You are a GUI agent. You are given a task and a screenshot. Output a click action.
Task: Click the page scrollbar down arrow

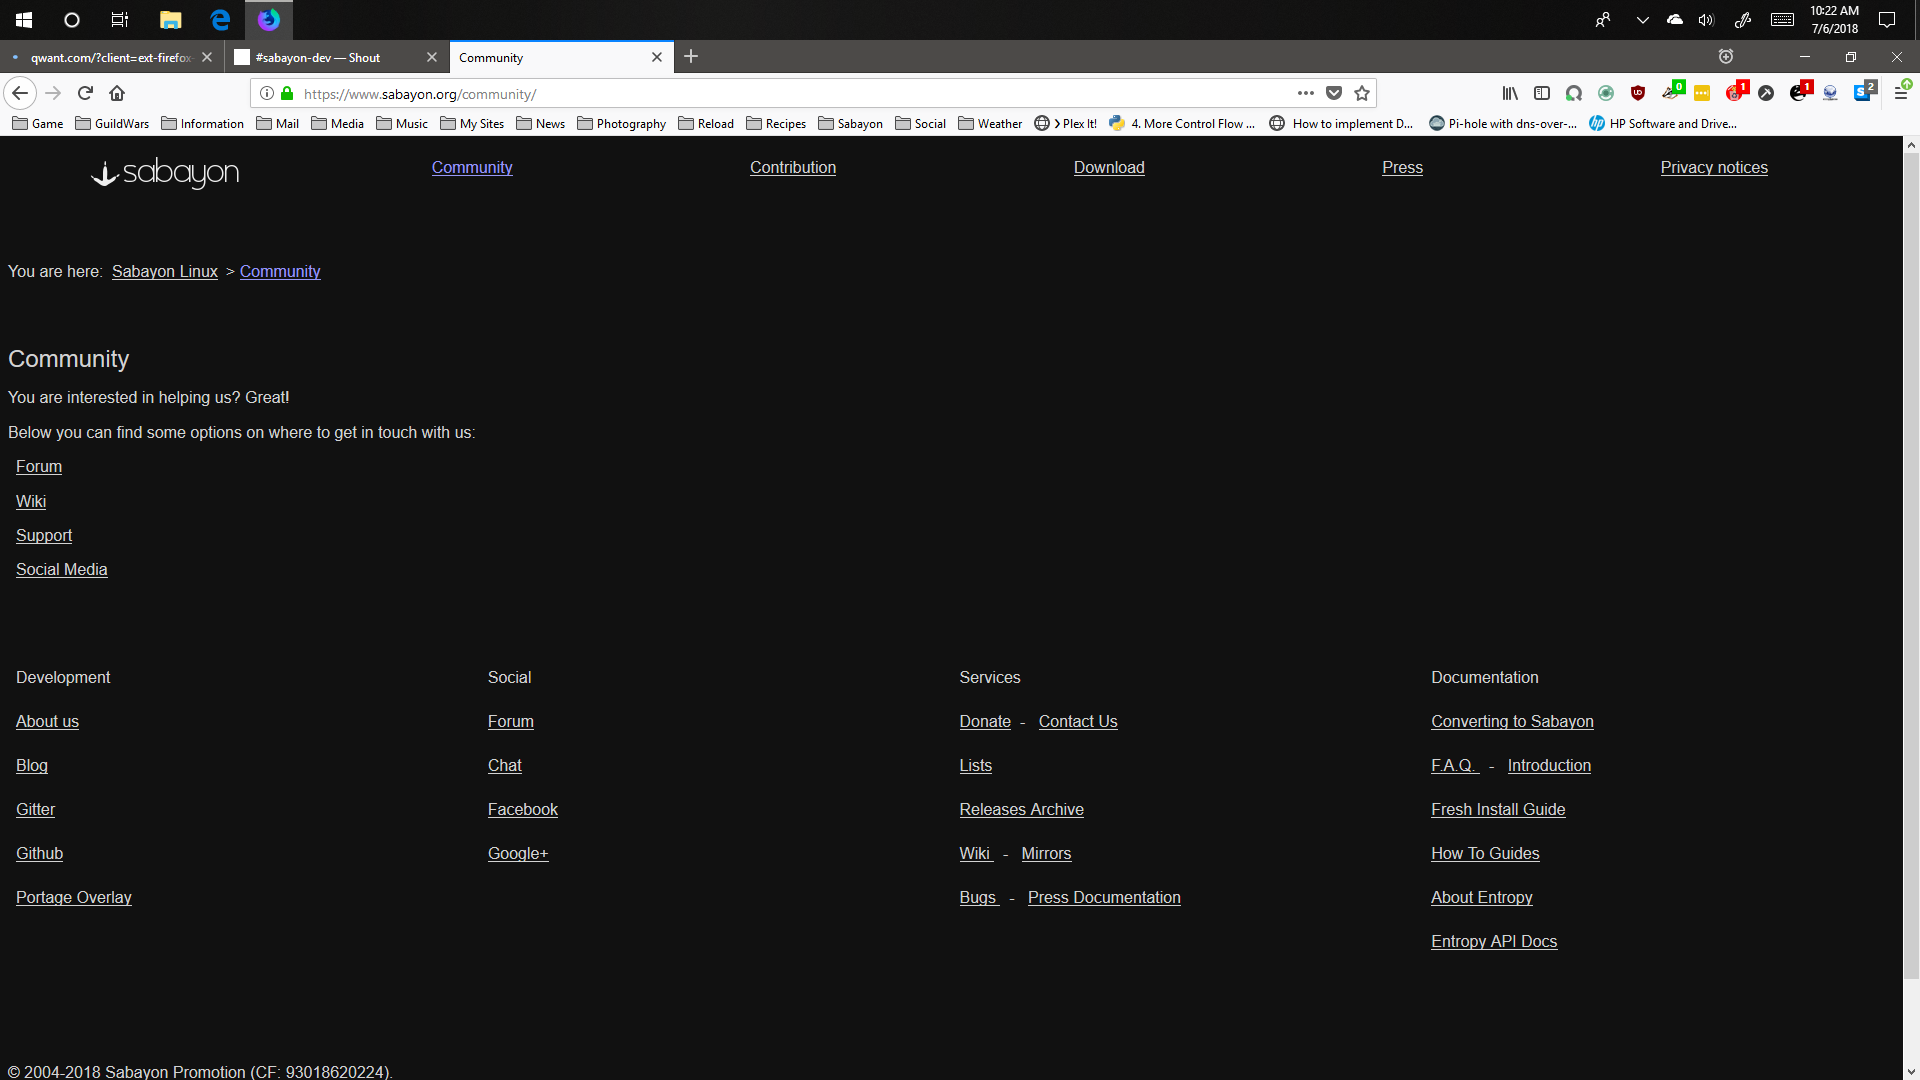click(1911, 1071)
